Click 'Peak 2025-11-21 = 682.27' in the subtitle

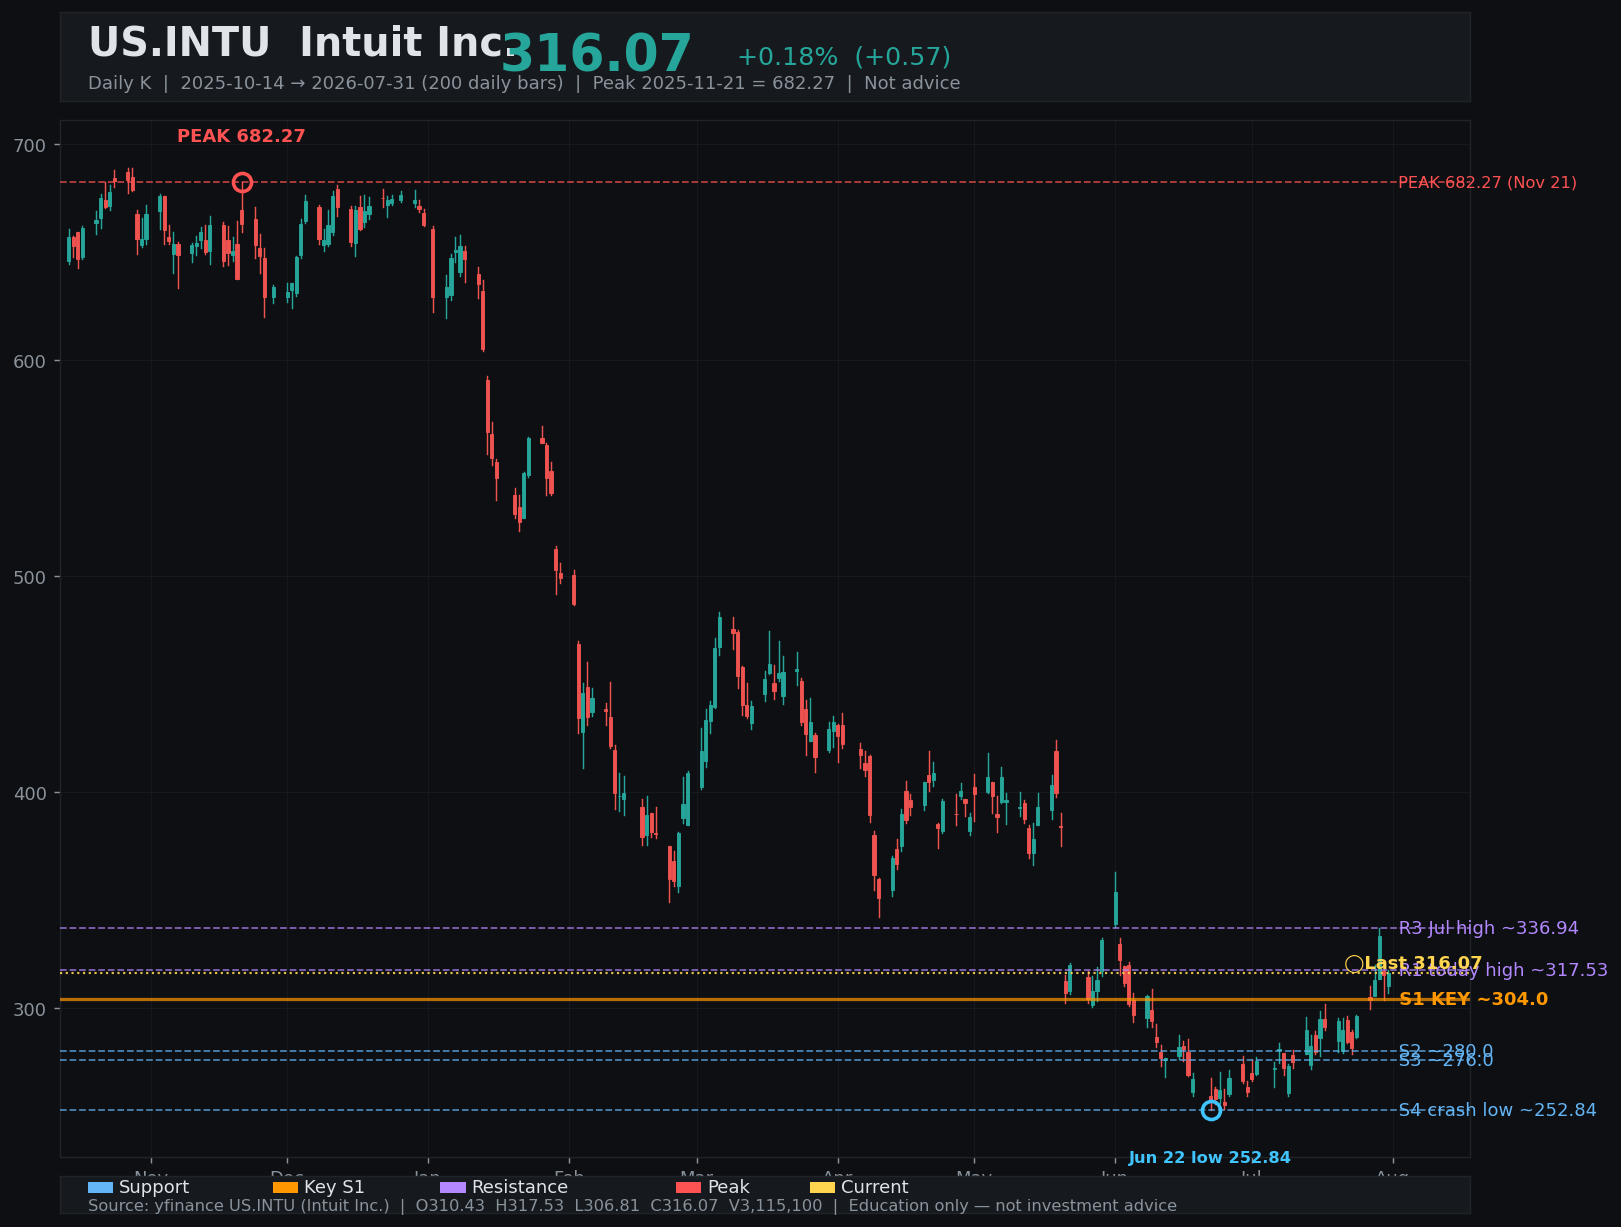pyautogui.click(x=713, y=83)
